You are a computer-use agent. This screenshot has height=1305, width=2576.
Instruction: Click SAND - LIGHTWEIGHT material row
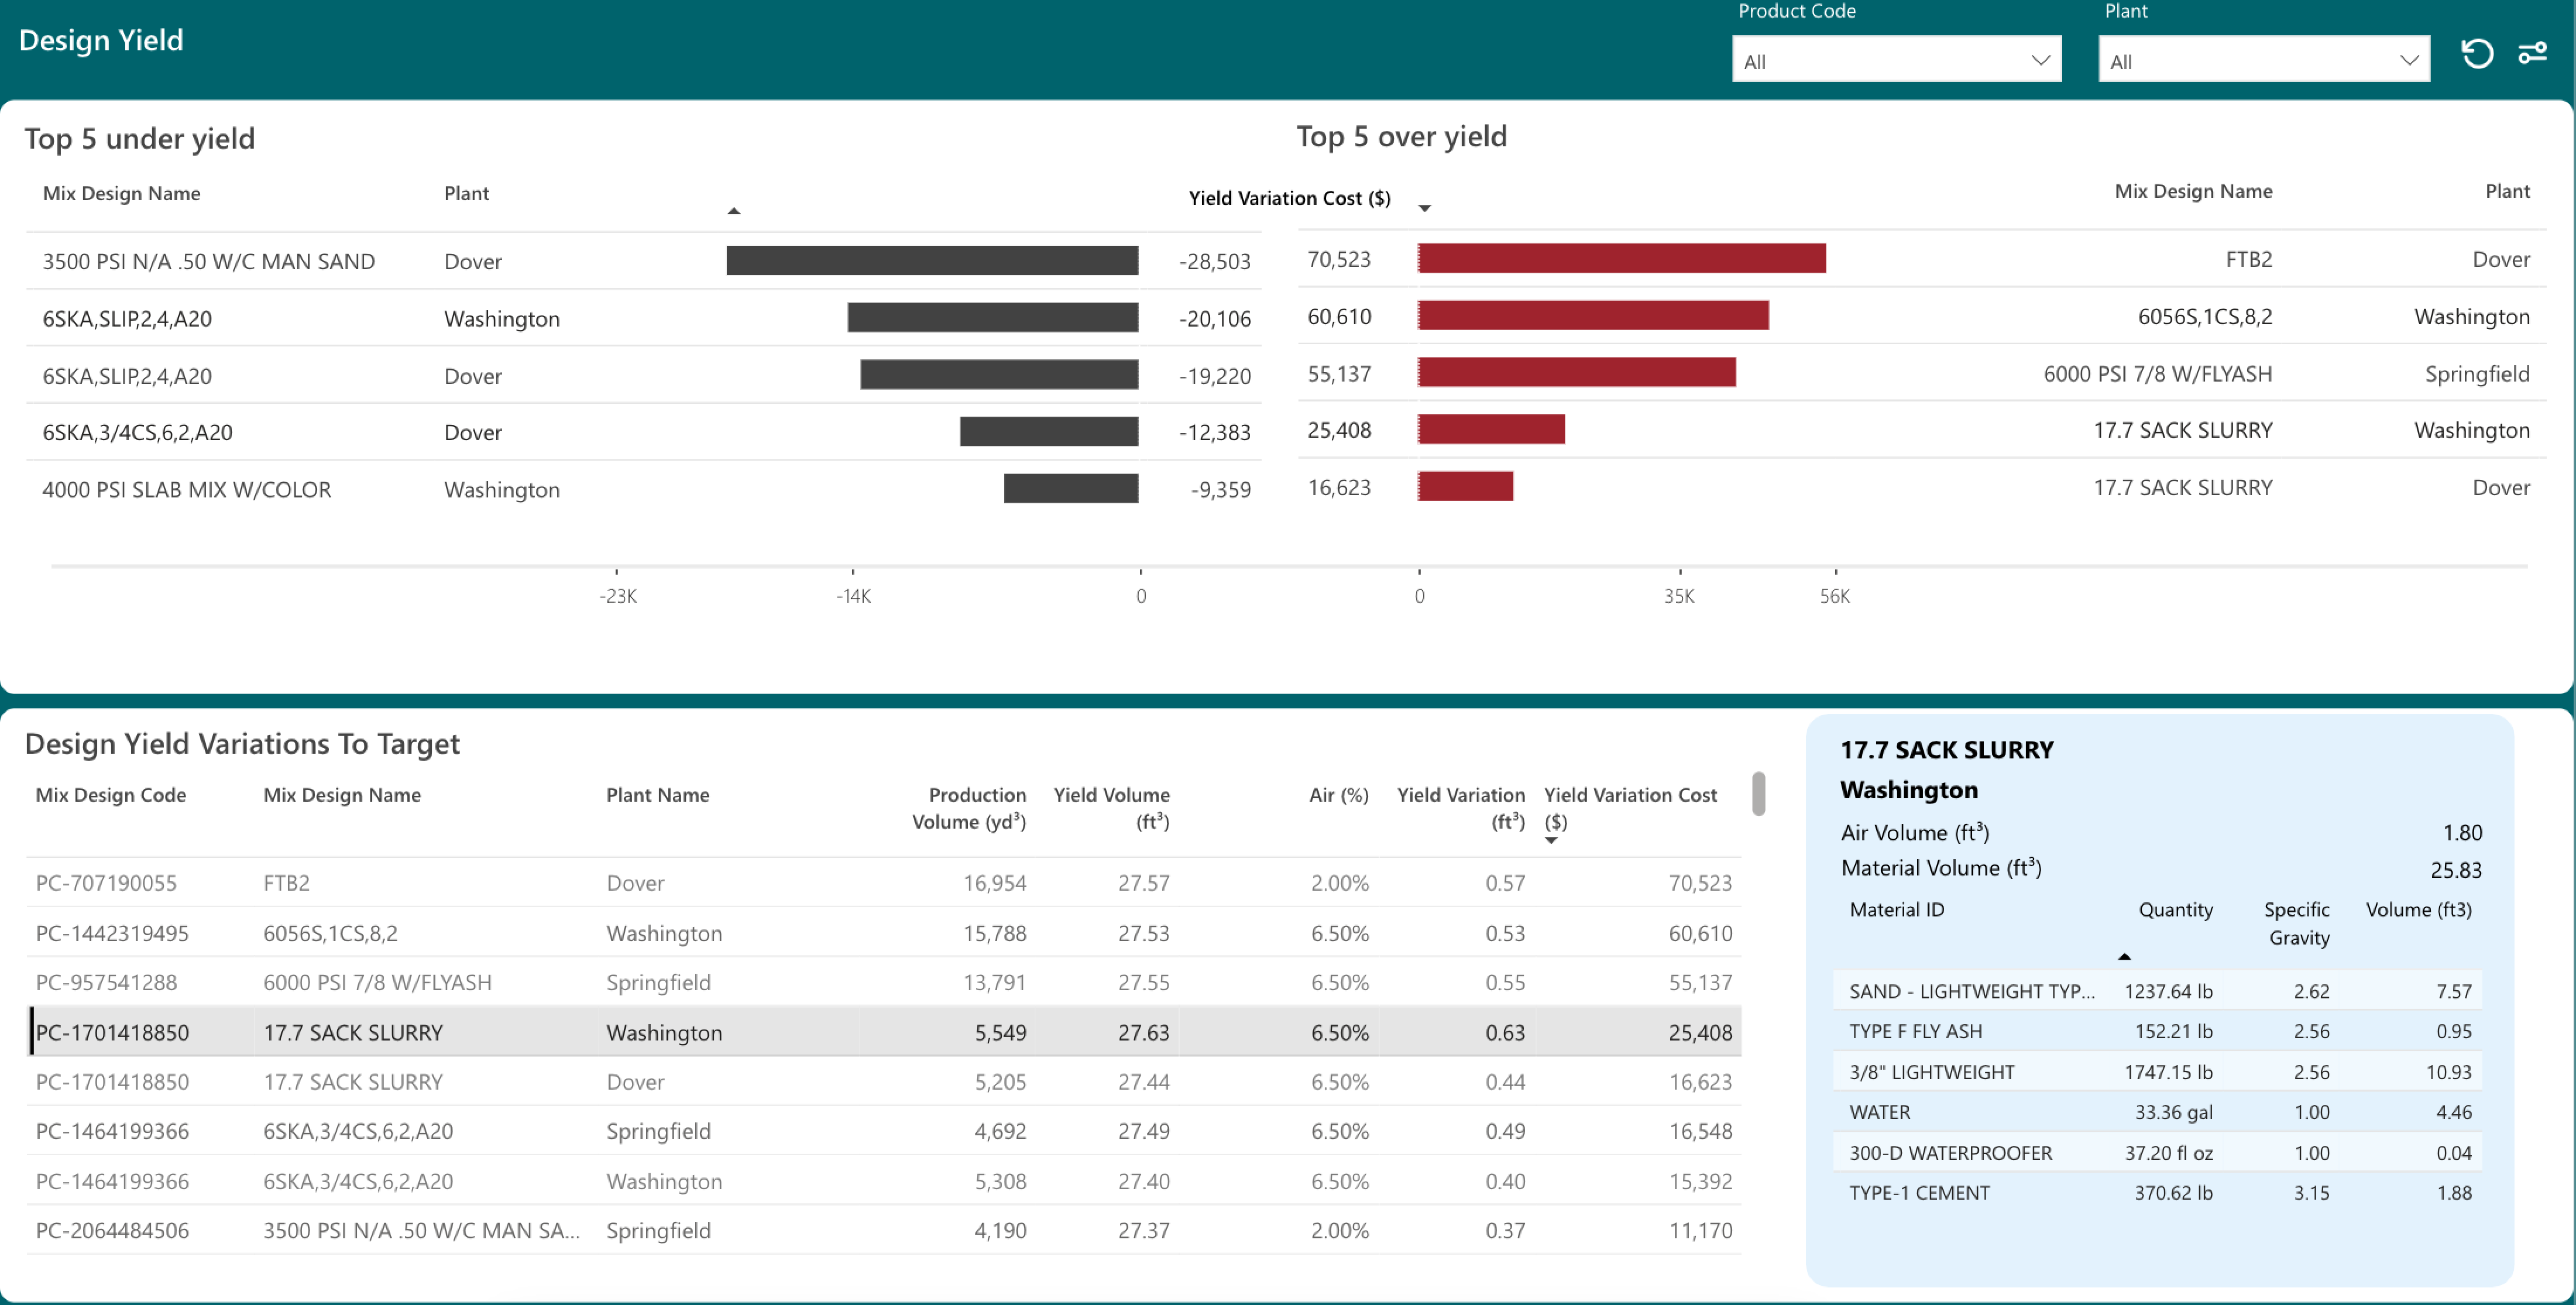[2157, 991]
